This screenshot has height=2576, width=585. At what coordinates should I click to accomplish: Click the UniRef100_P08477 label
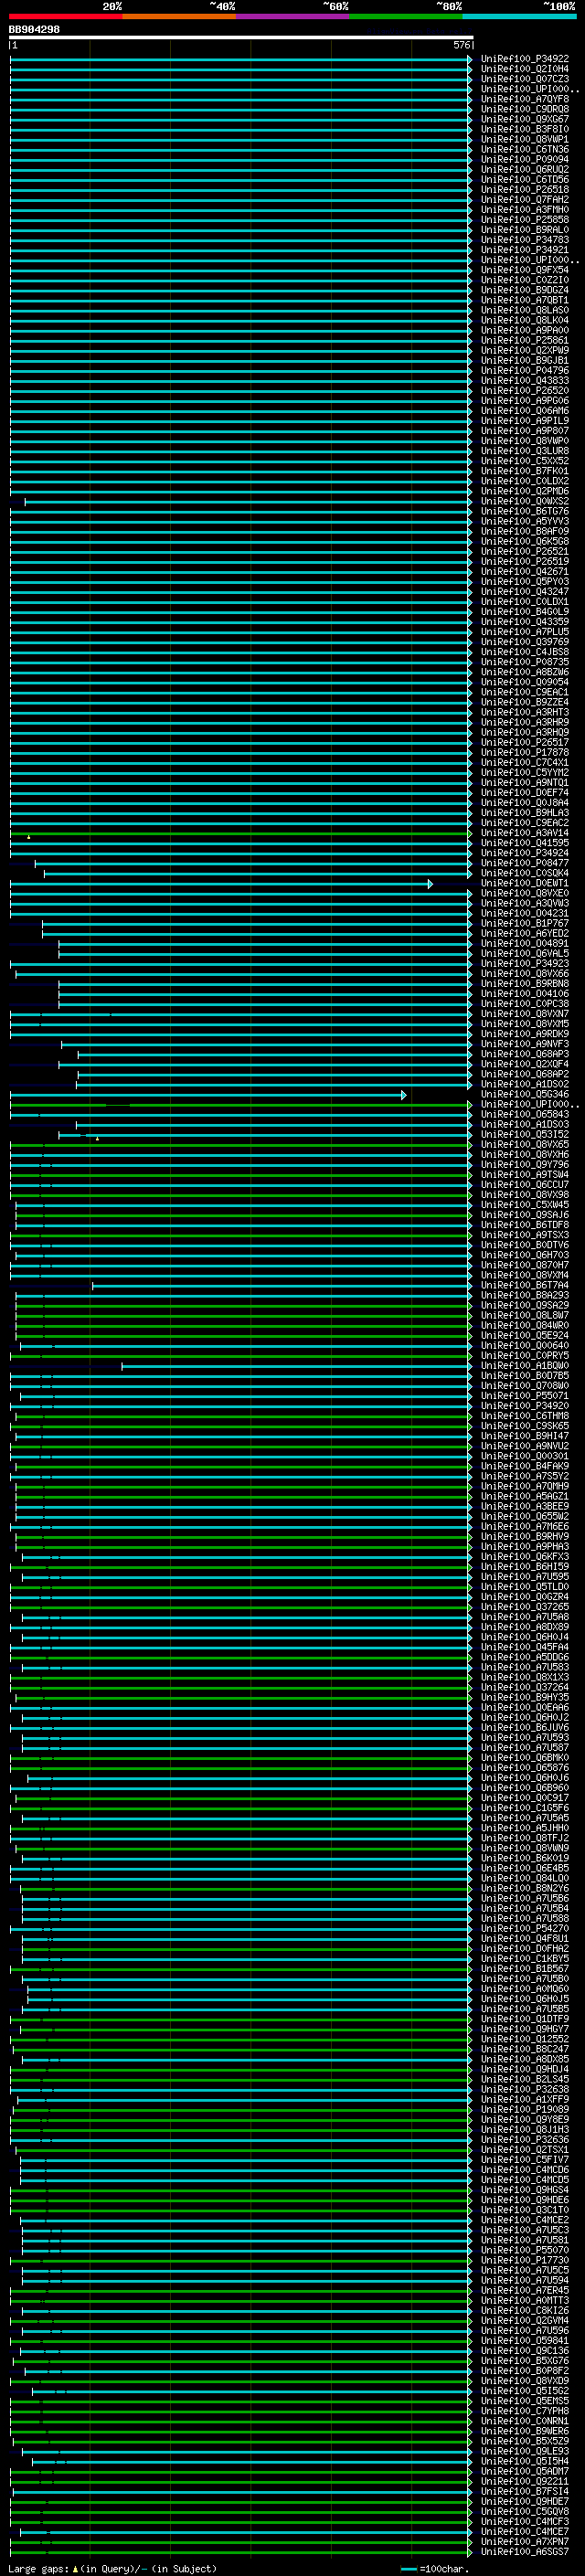coord(524,863)
